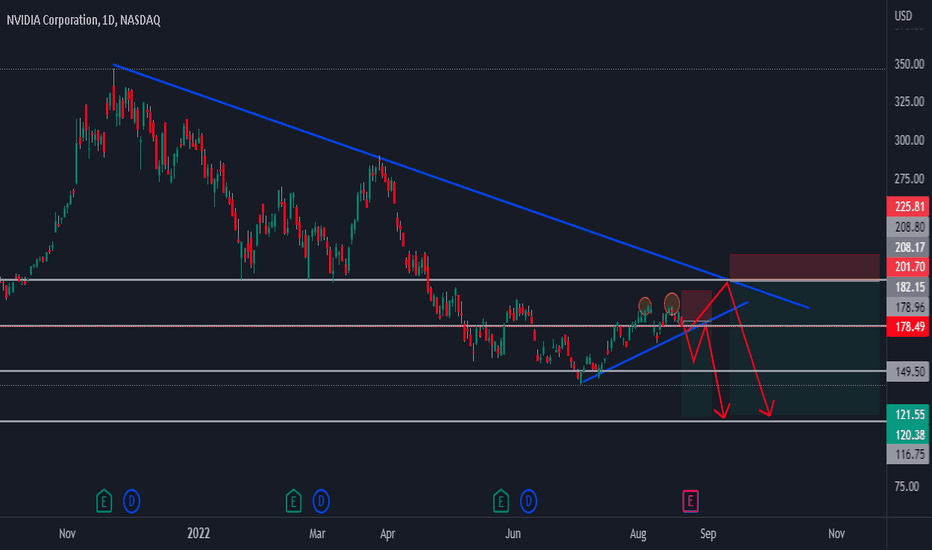Screen dimensions: 932x550
Task: Select the green 120.38 target price label
Action: click(909, 435)
